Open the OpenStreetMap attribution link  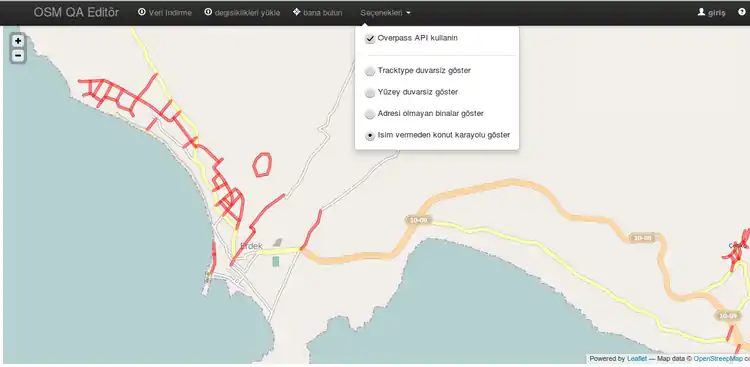click(x=718, y=358)
